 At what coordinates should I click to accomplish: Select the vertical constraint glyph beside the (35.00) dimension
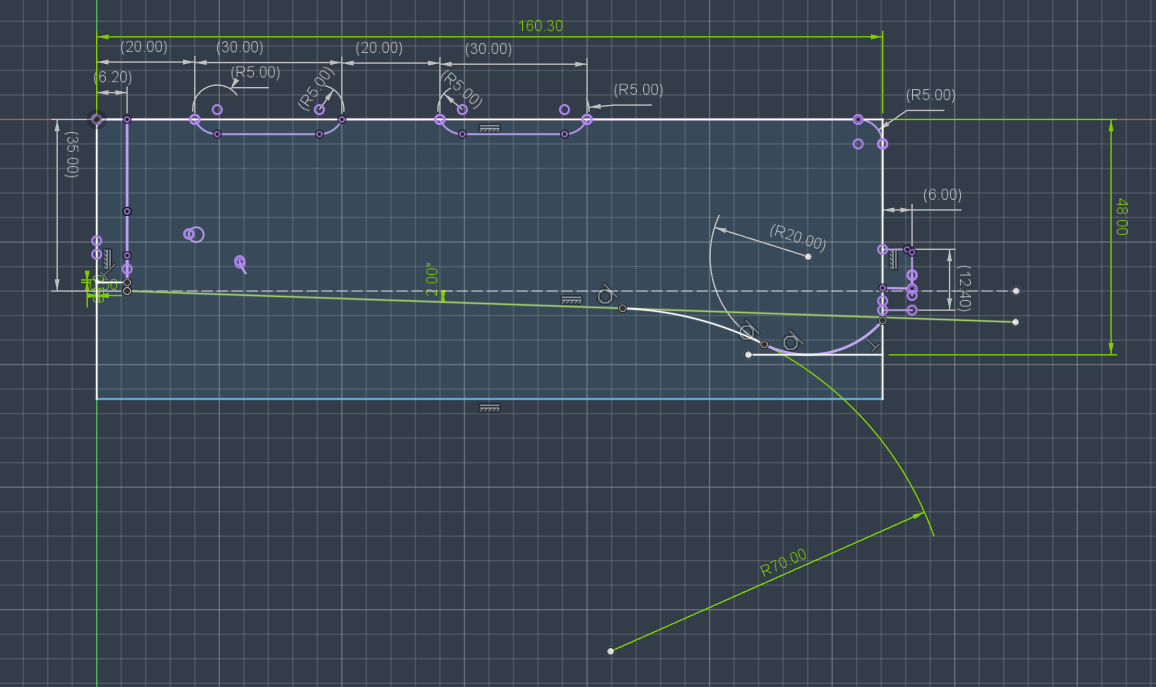click(108, 259)
